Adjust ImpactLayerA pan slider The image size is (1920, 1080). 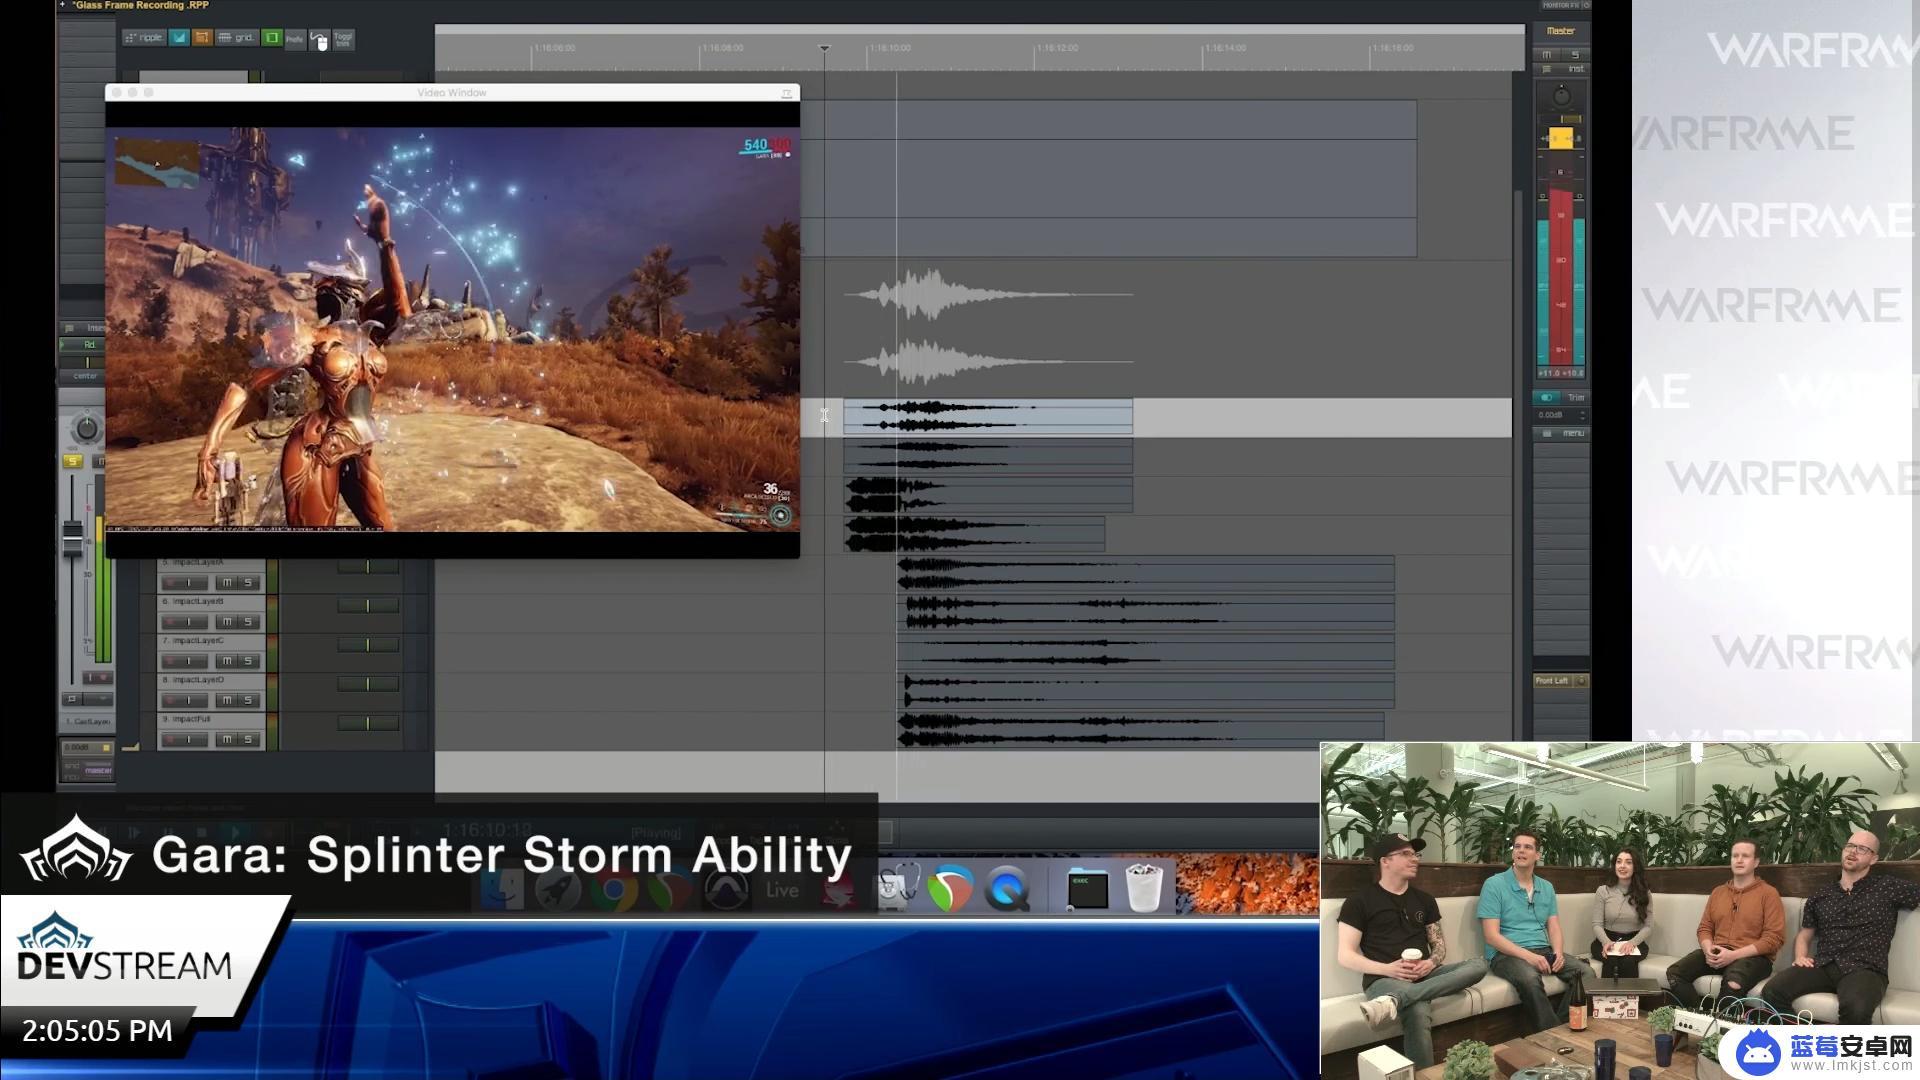368,567
